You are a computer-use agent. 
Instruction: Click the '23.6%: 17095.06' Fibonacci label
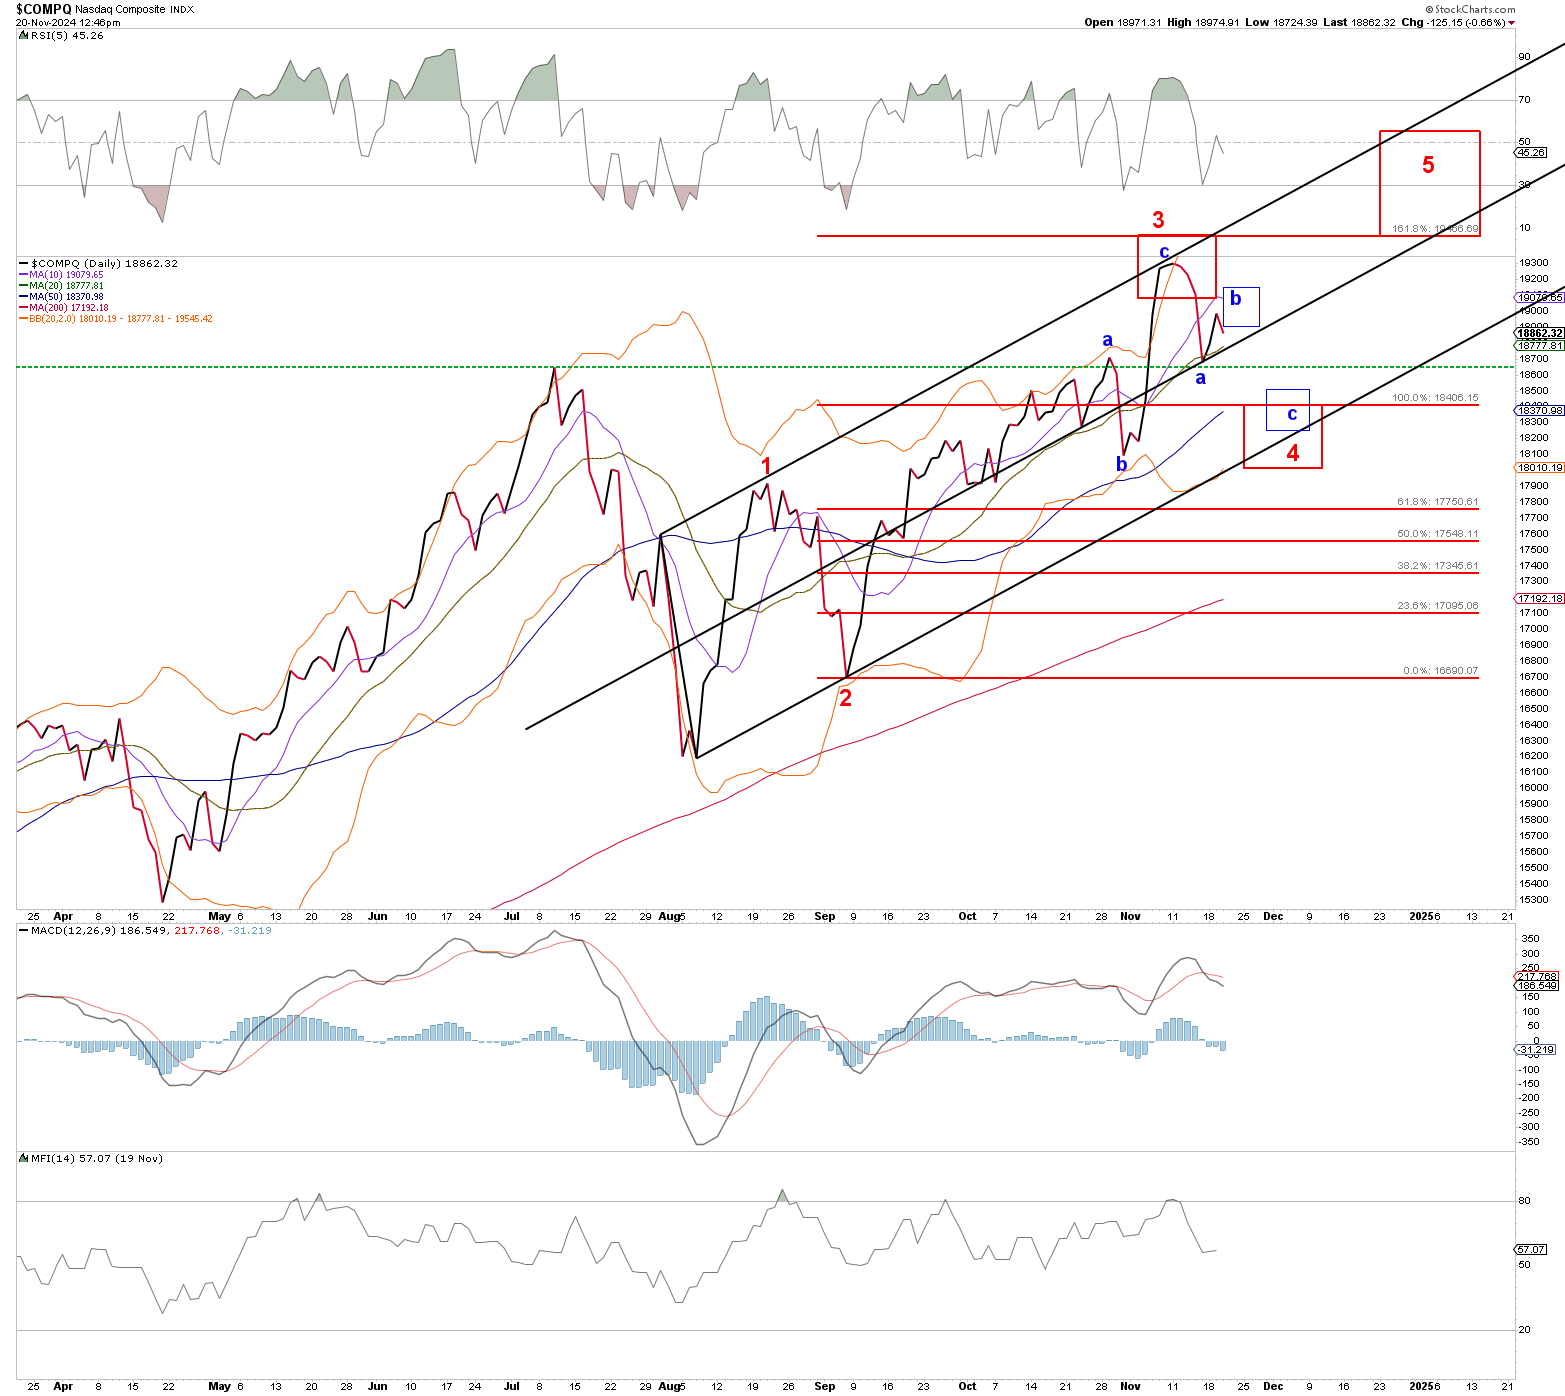1437,606
